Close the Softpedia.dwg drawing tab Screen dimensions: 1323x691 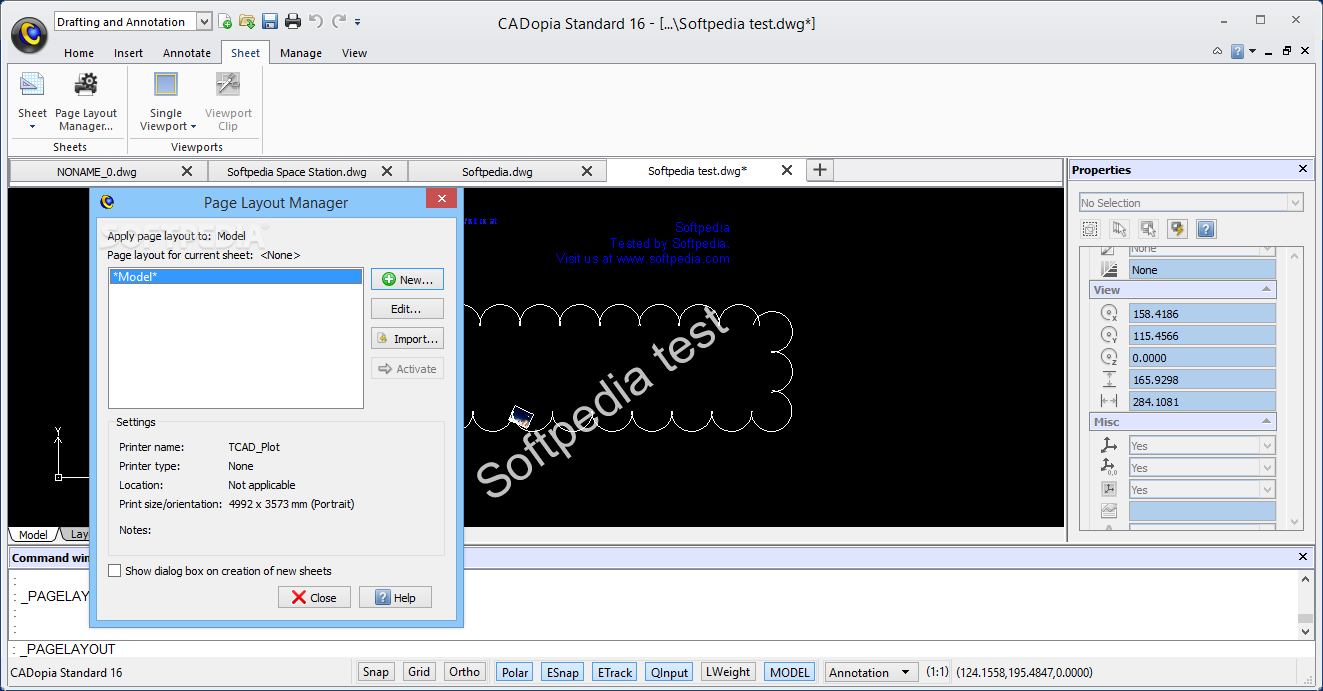(x=588, y=171)
